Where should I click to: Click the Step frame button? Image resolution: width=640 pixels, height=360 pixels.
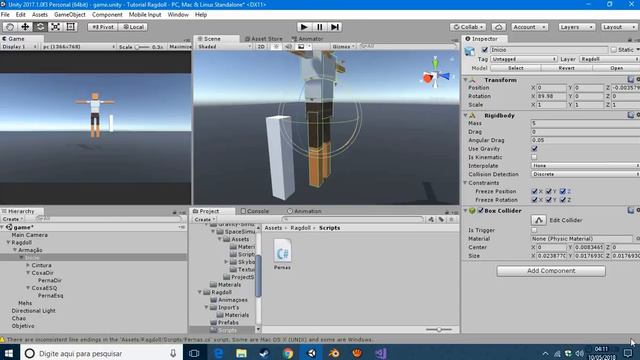point(335,27)
